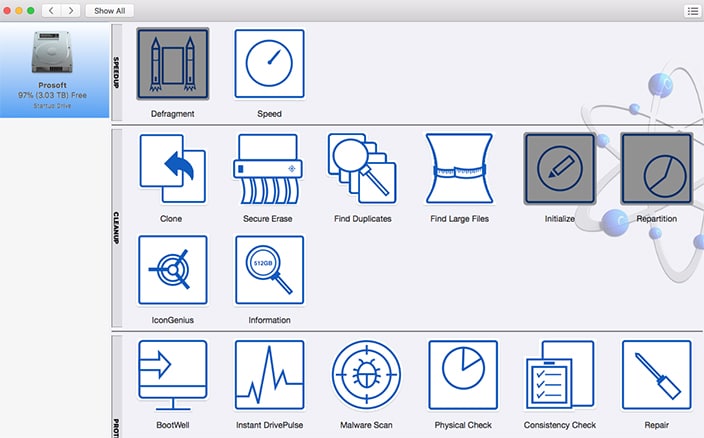Open the Repartition tool
The image size is (704, 438).
tap(657, 169)
